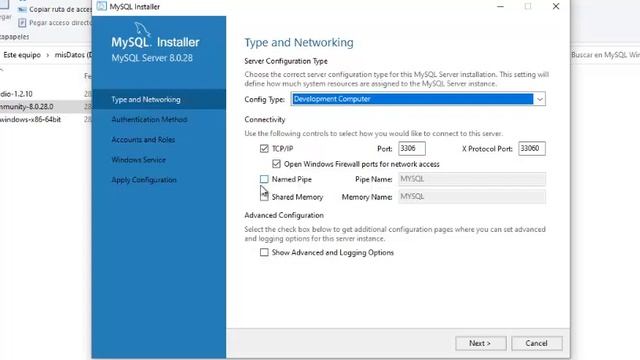Click the Port field showing 3306
640x360 pixels.
(412, 149)
